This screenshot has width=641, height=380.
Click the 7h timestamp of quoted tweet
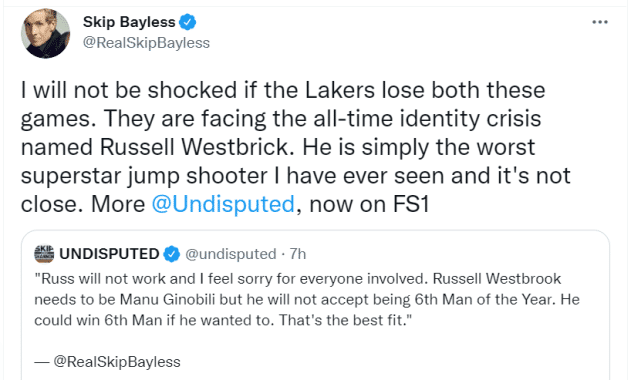coord(298,254)
